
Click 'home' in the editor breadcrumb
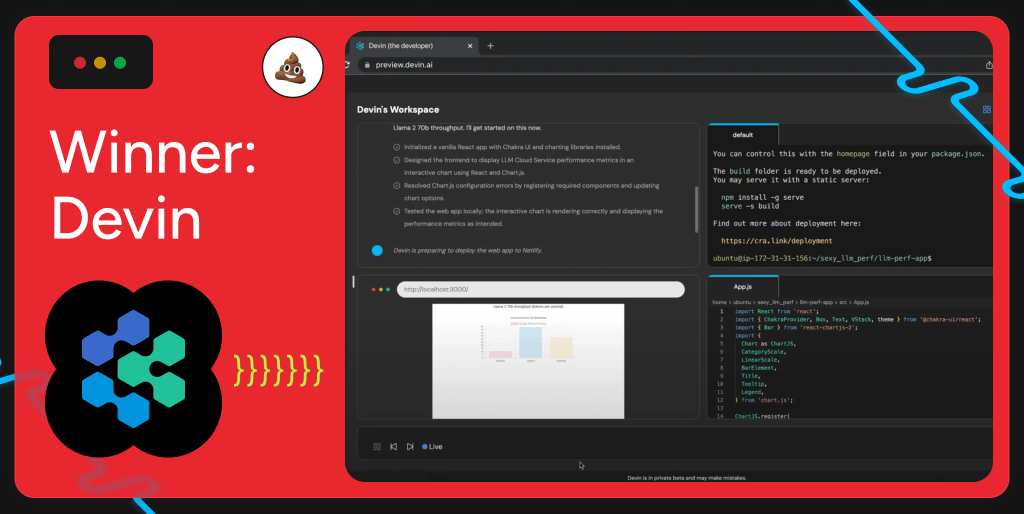click(x=720, y=302)
